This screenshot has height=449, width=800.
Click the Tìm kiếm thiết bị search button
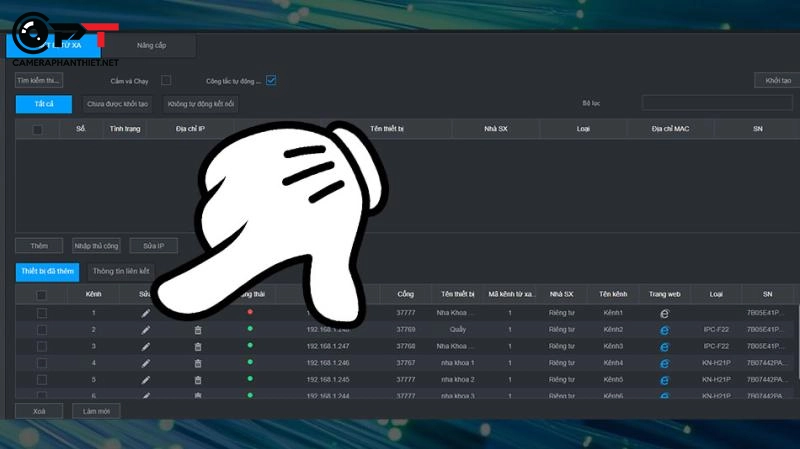pyautogui.click(x=39, y=80)
